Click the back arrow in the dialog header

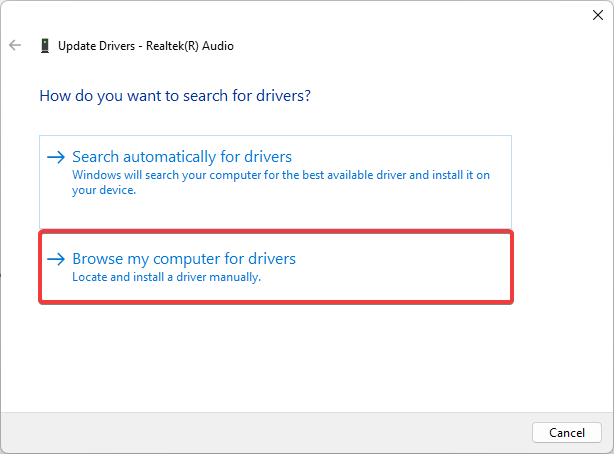(x=15, y=46)
